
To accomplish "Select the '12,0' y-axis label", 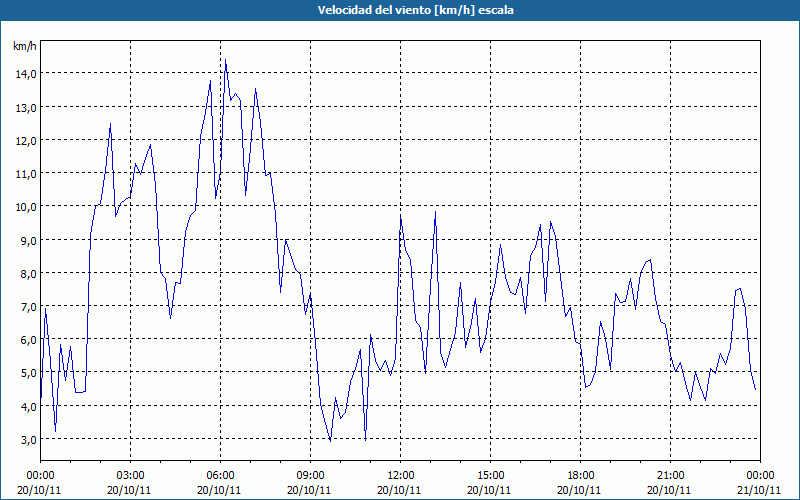I will coord(26,140).
